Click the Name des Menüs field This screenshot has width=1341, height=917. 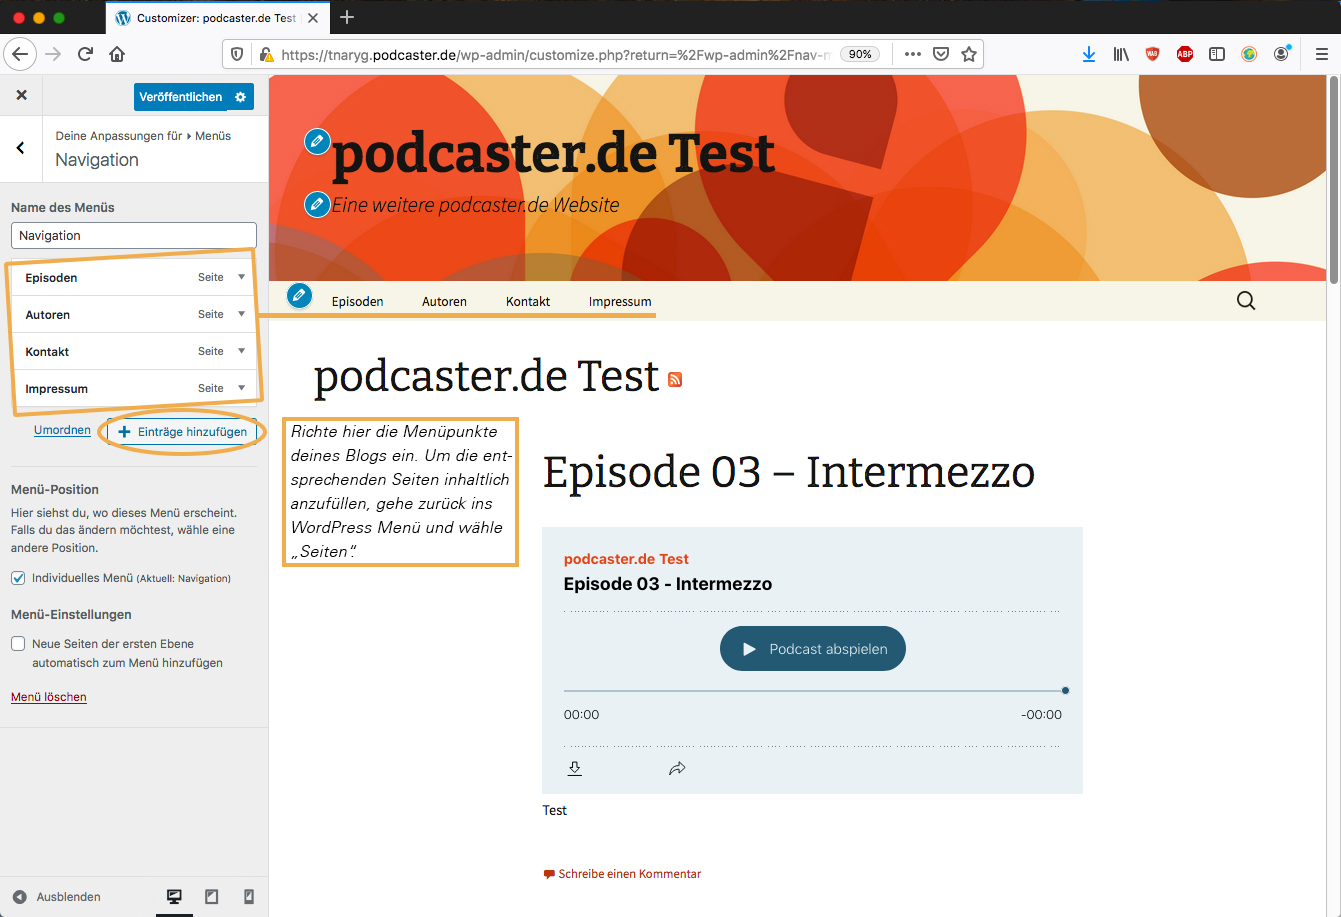(134, 235)
